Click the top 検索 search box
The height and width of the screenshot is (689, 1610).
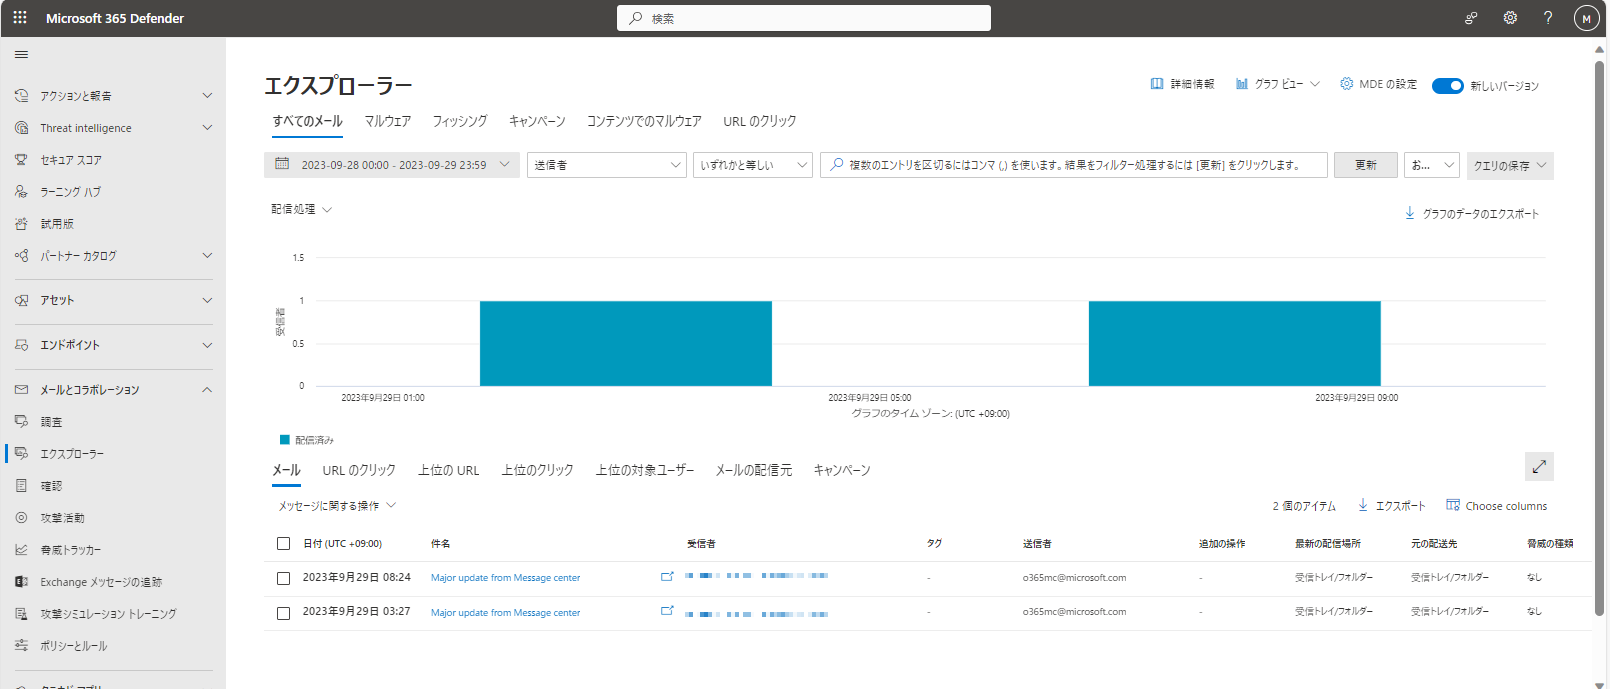pos(804,18)
